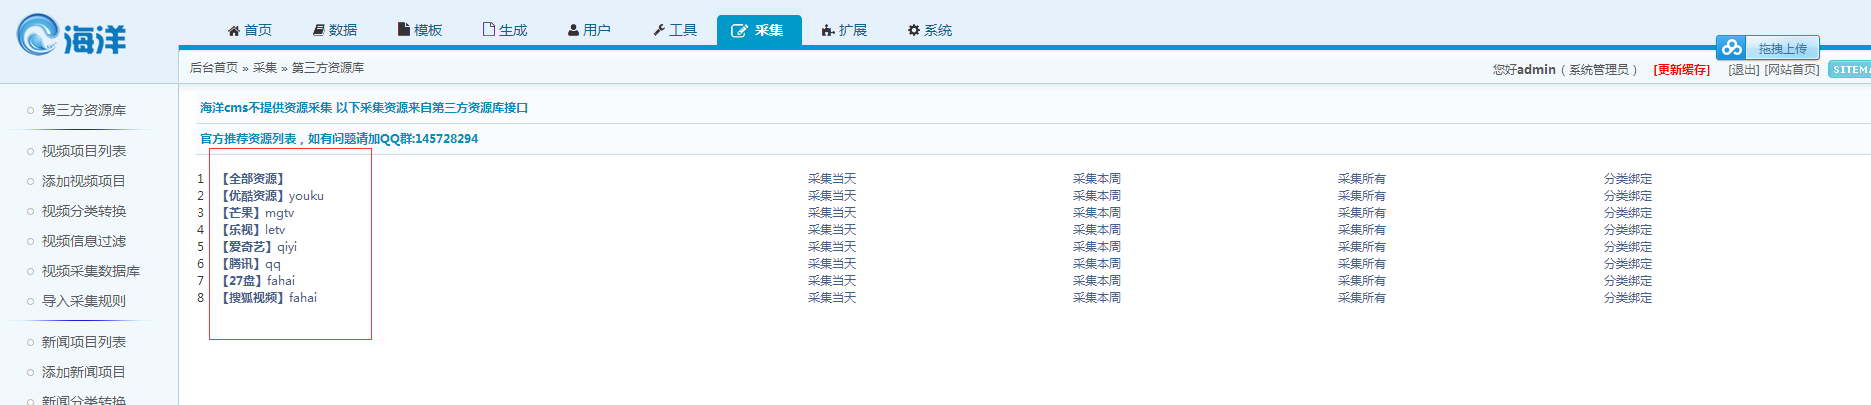The height and width of the screenshot is (405, 1871).
Task: Select 导入采集规则 in the sidebar
Action: 84,301
